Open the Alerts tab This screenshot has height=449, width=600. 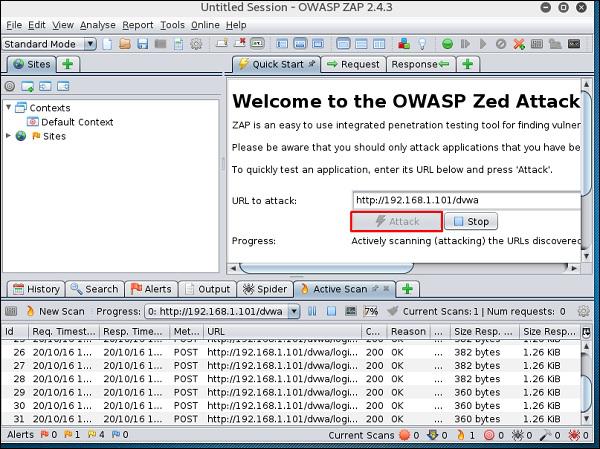click(x=151, y=289)
